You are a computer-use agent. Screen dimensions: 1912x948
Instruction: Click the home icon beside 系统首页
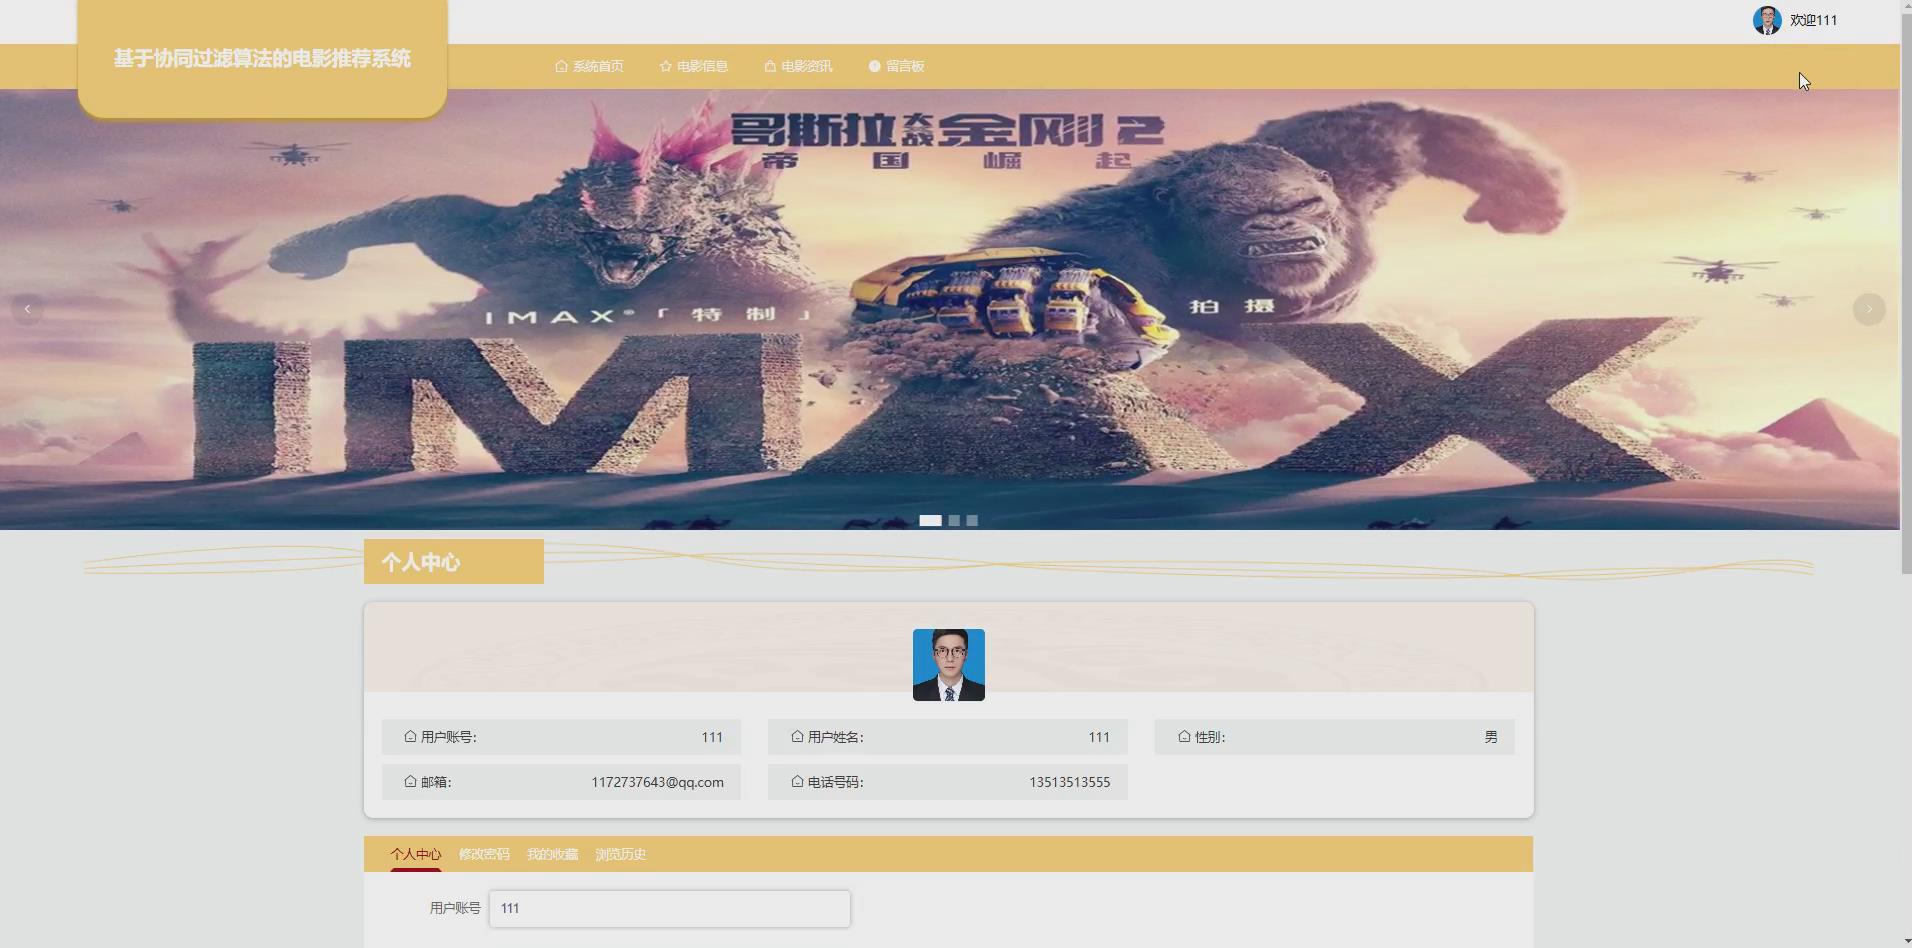(561, 66)
